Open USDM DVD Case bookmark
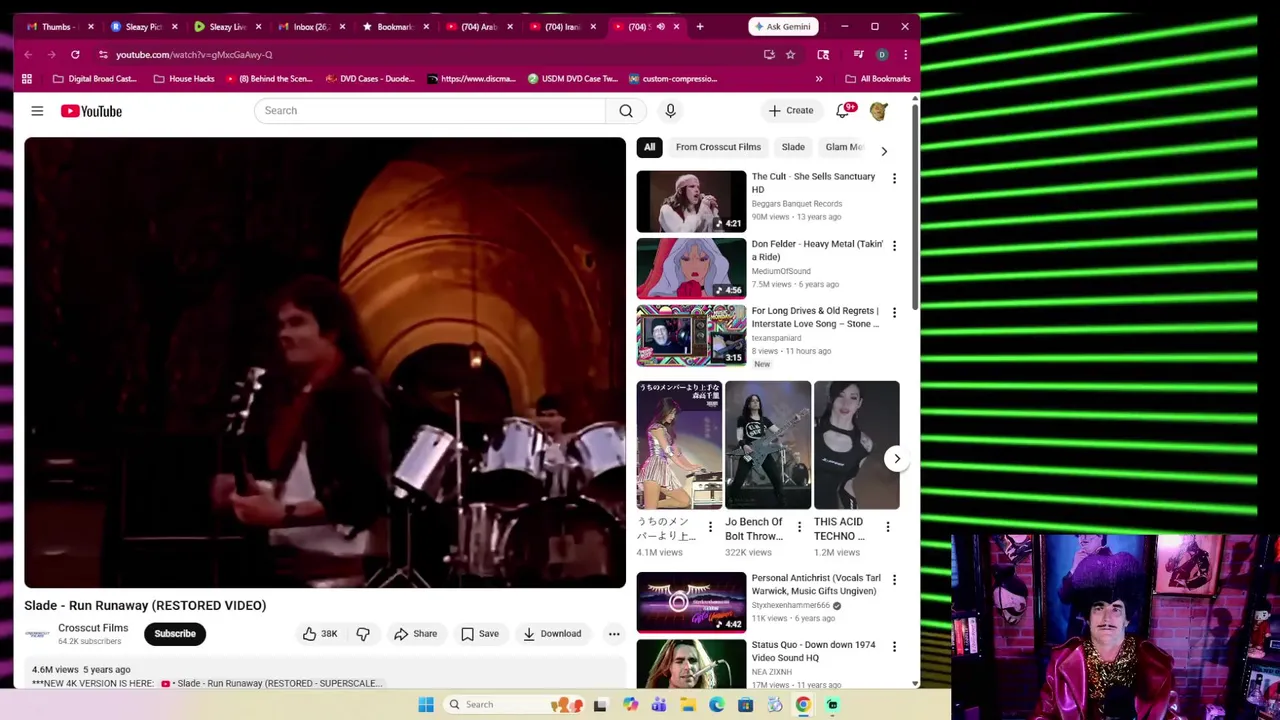 tap(573, 78)
